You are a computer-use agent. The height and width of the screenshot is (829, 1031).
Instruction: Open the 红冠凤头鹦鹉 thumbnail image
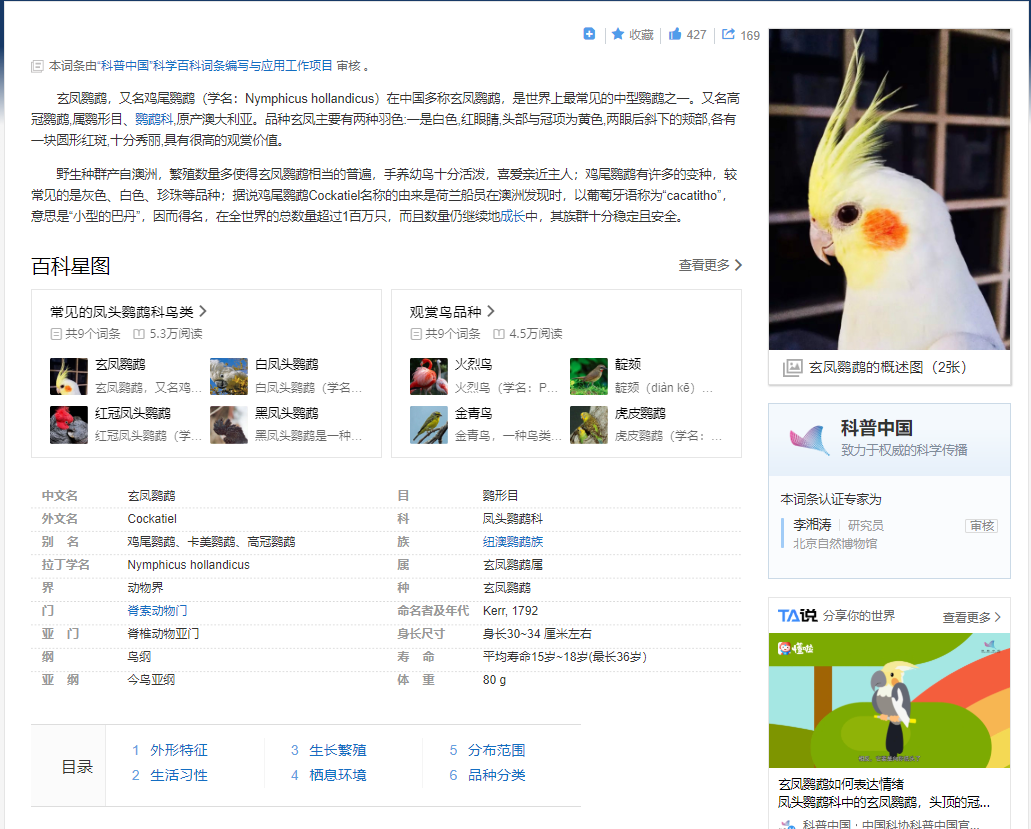(x=69, y=424)
